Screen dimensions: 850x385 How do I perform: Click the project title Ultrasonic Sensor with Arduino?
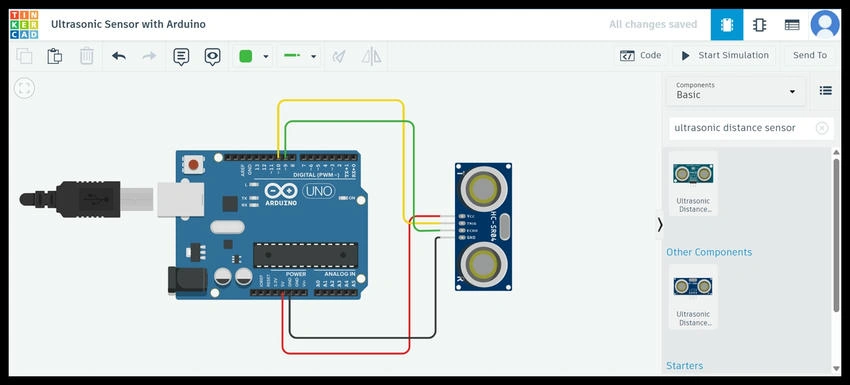tap(128, 24)
